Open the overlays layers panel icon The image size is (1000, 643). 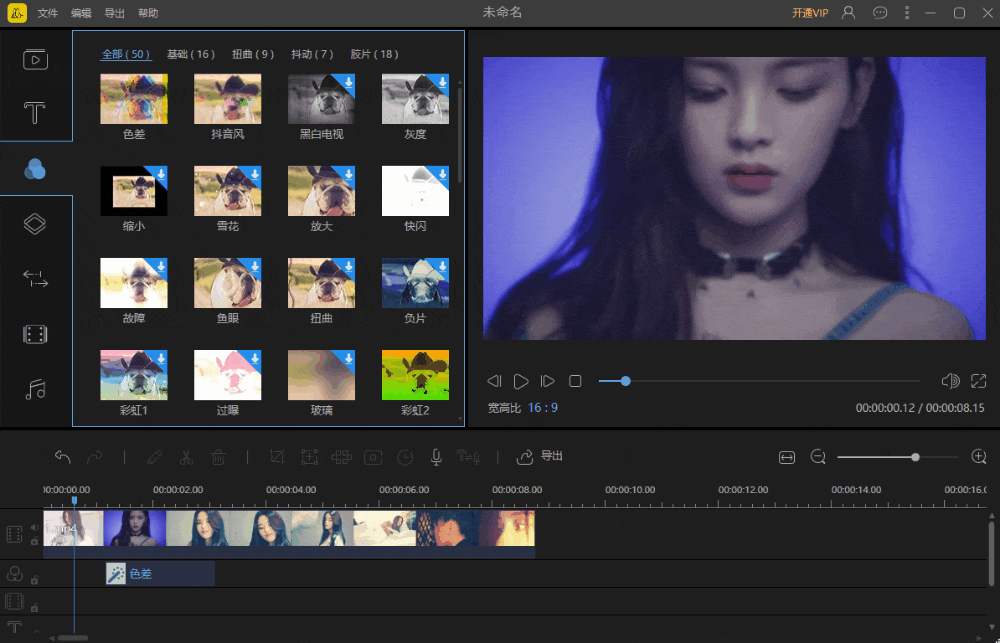pyautogui.click(x=35, y=224)
